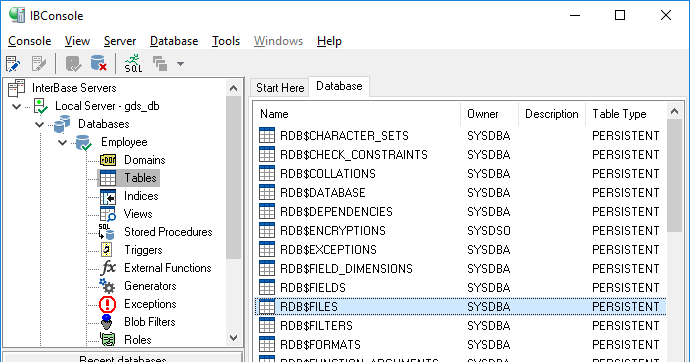Click the Roles node icon
The width and height of the screenshot is (690, 362).
pyautogui.click(x=107, y=340)
